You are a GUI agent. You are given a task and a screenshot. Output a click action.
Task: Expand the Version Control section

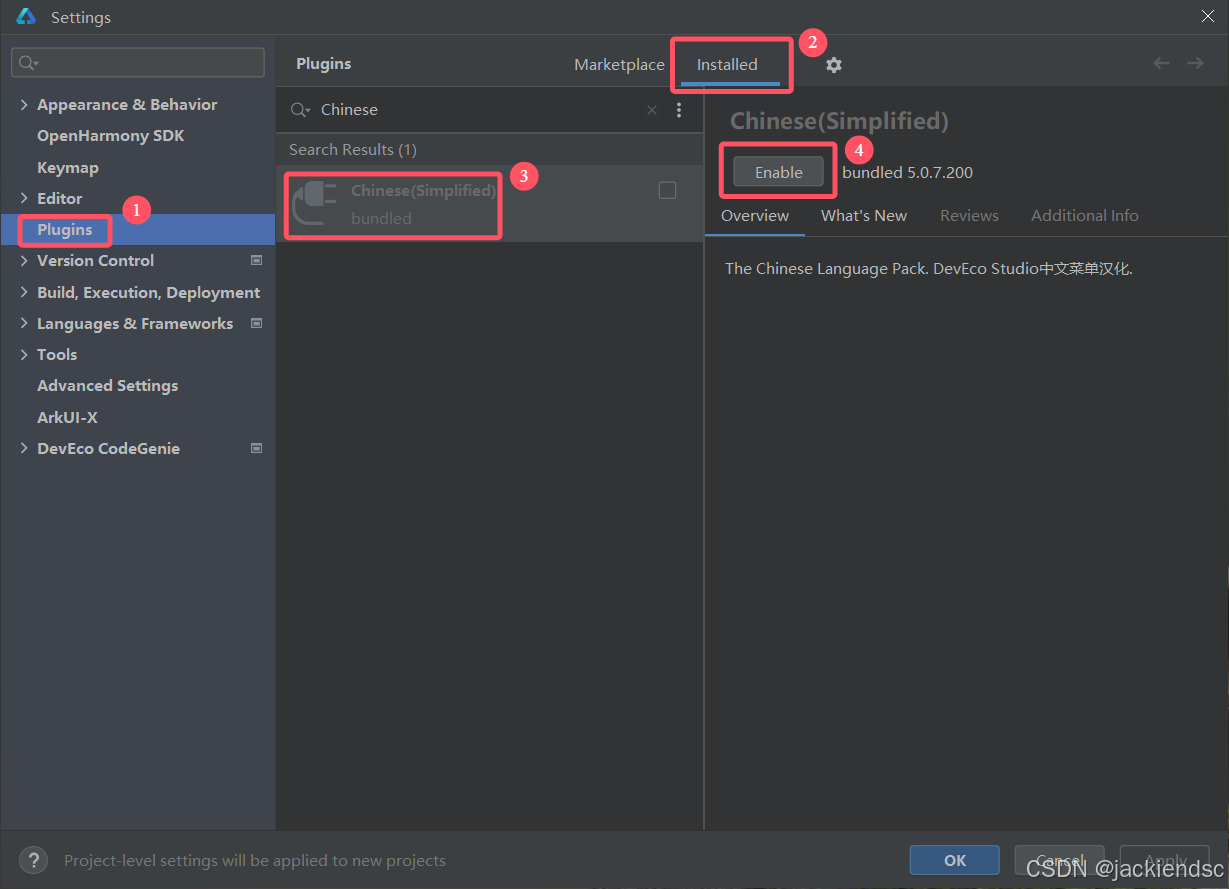coord(24,260)
